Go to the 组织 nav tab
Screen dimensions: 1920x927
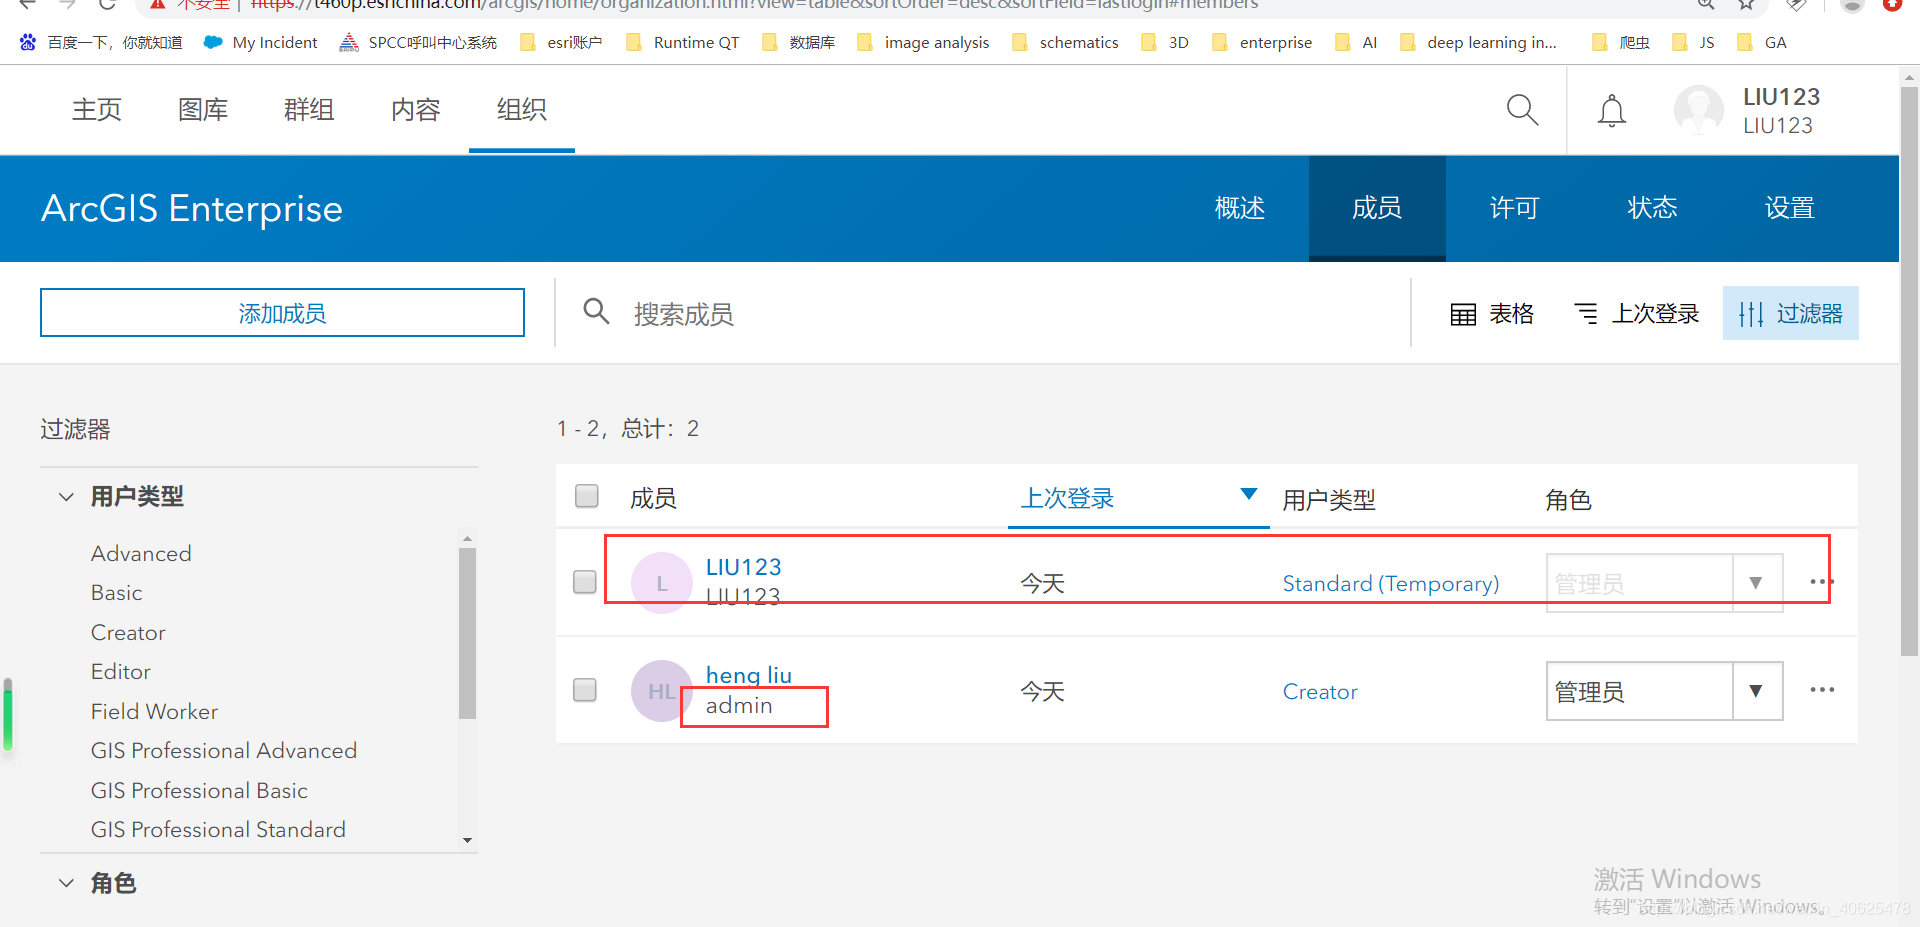[522, 110]
